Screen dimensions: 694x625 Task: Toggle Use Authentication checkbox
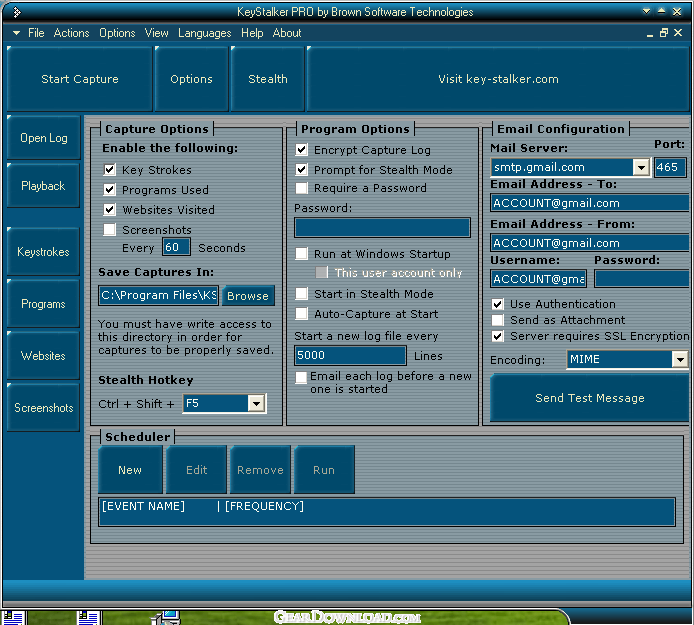pyautogui.click(x=497, y=304)
